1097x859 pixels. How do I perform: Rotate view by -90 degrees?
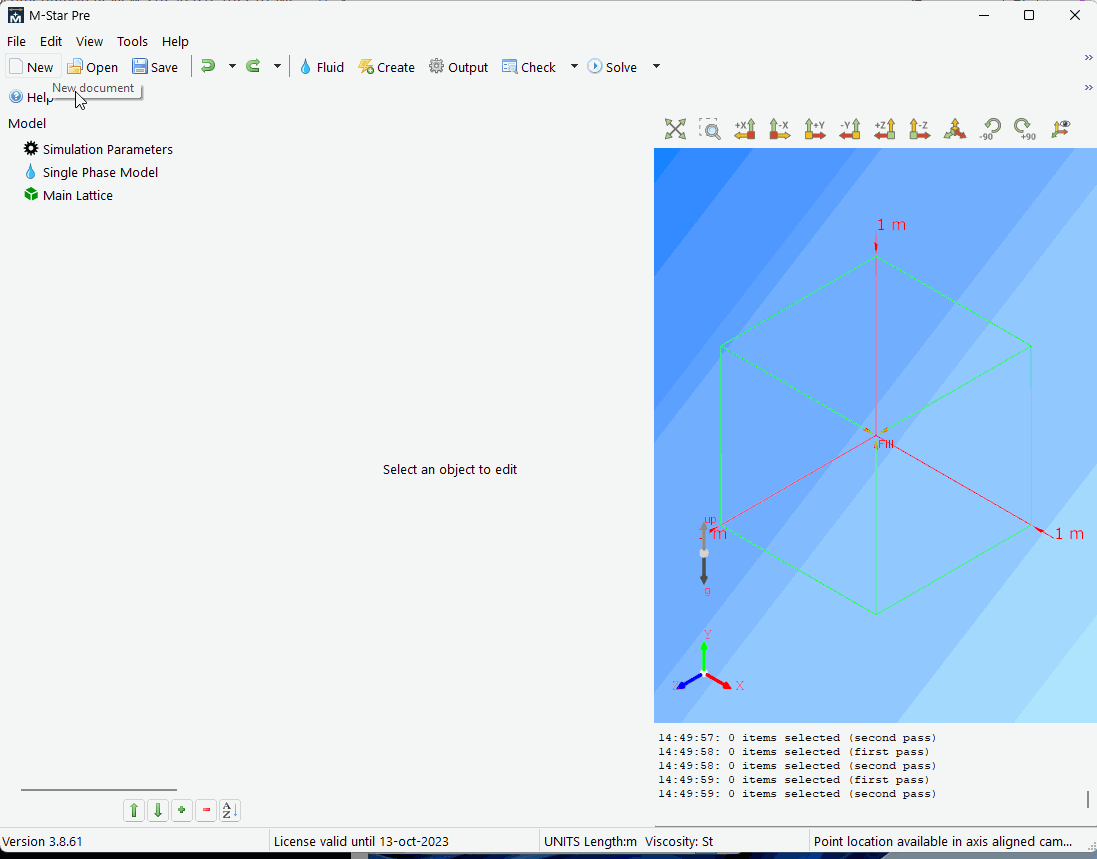tap(990, 129)
